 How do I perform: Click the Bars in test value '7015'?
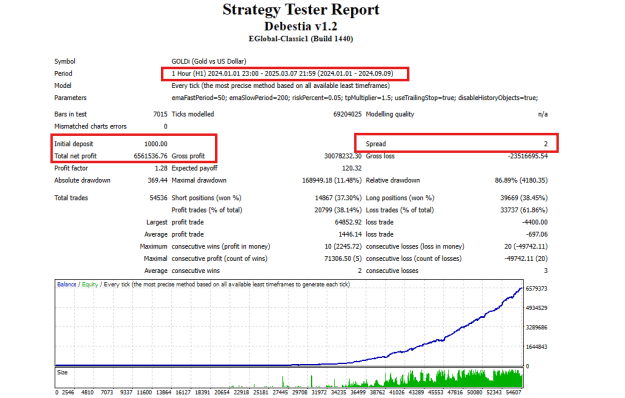(160, 114)
